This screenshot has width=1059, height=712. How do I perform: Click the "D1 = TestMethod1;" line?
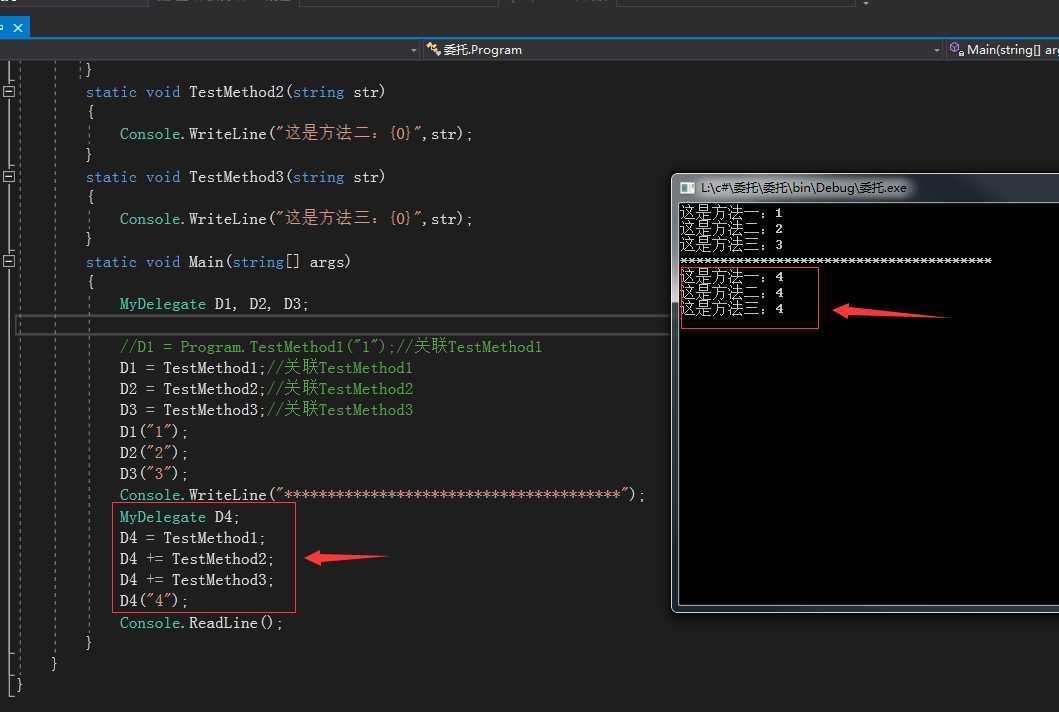(266, 367)
